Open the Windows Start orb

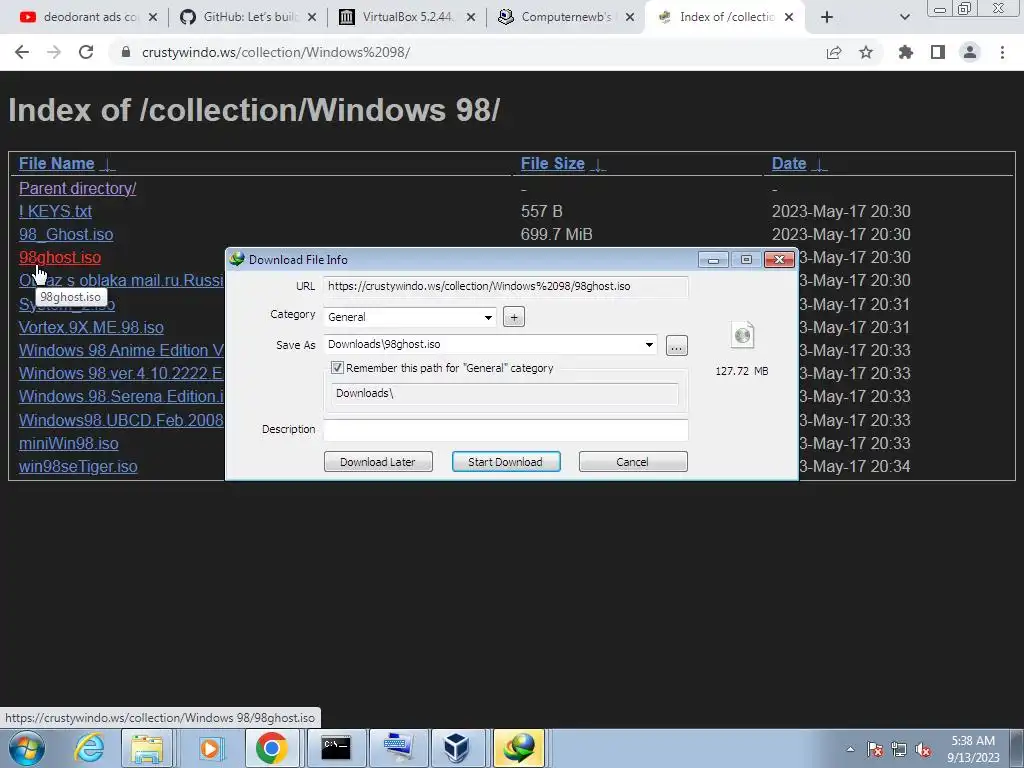(x=27, y=748)
